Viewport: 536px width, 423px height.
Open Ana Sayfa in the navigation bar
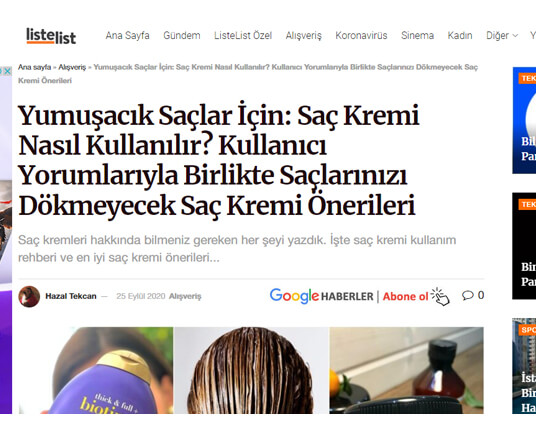click(x=128, y=36)
